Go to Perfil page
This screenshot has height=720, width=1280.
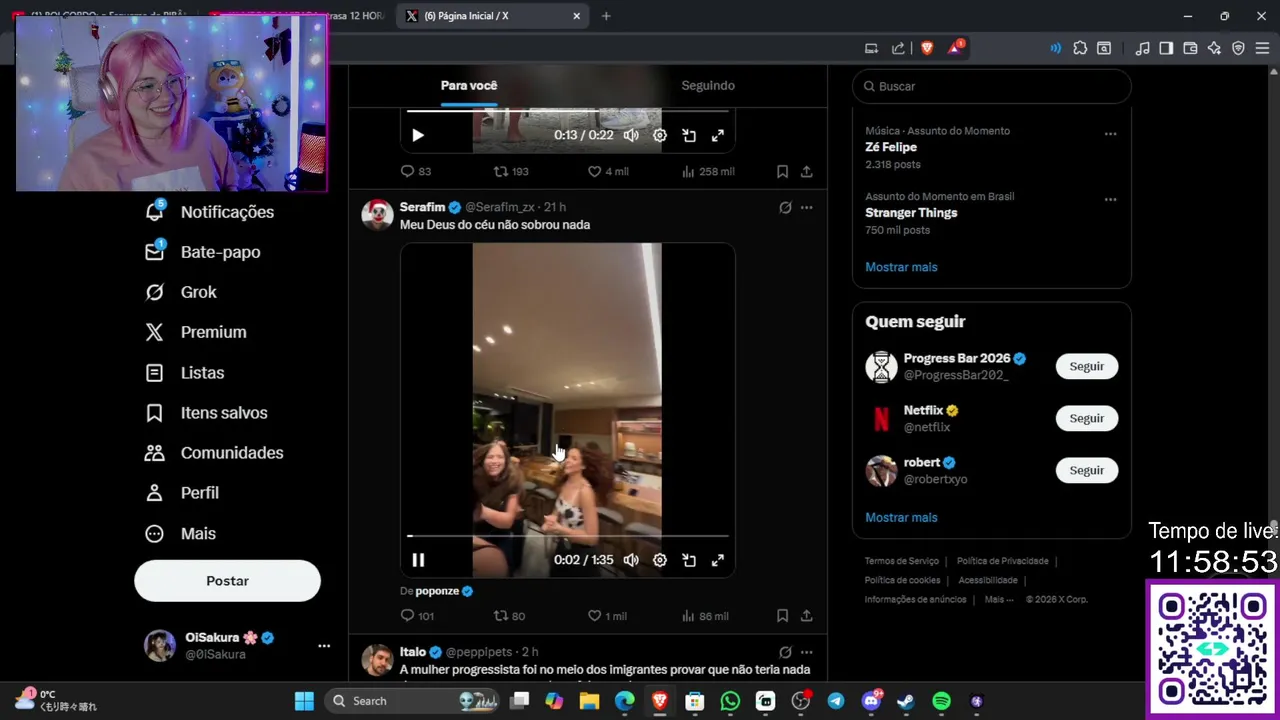click(182, 493)
